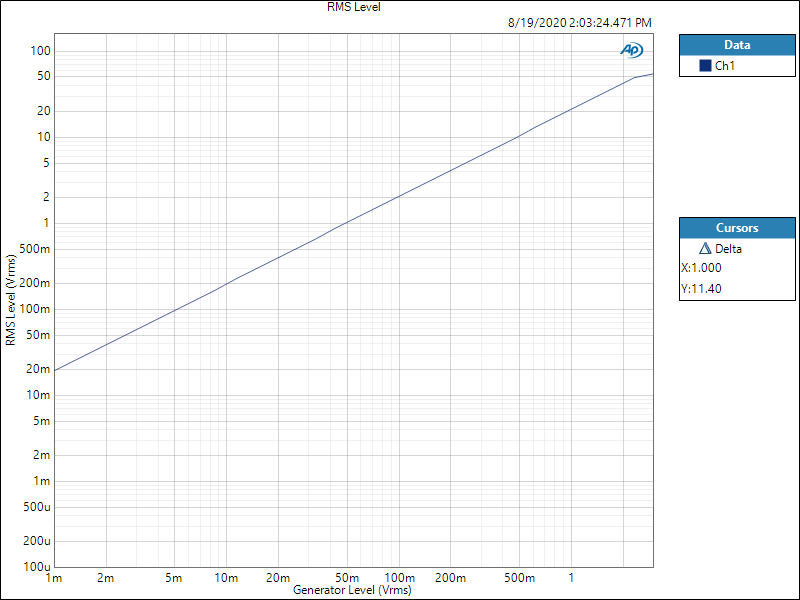Click the Data legend header
The width and height of the screenshot is (800, 600).
(737, 45)
